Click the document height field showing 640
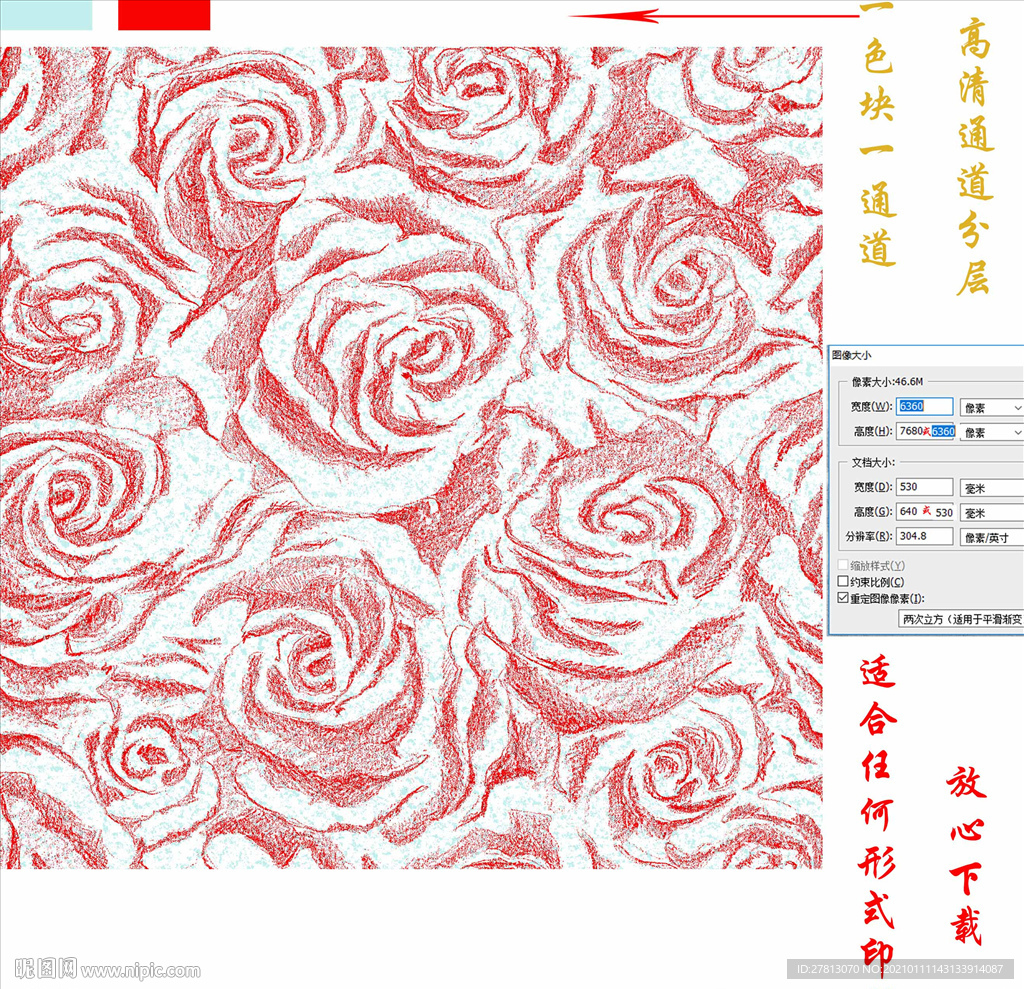Screen dimensions: 1024x989 [925, 512]
